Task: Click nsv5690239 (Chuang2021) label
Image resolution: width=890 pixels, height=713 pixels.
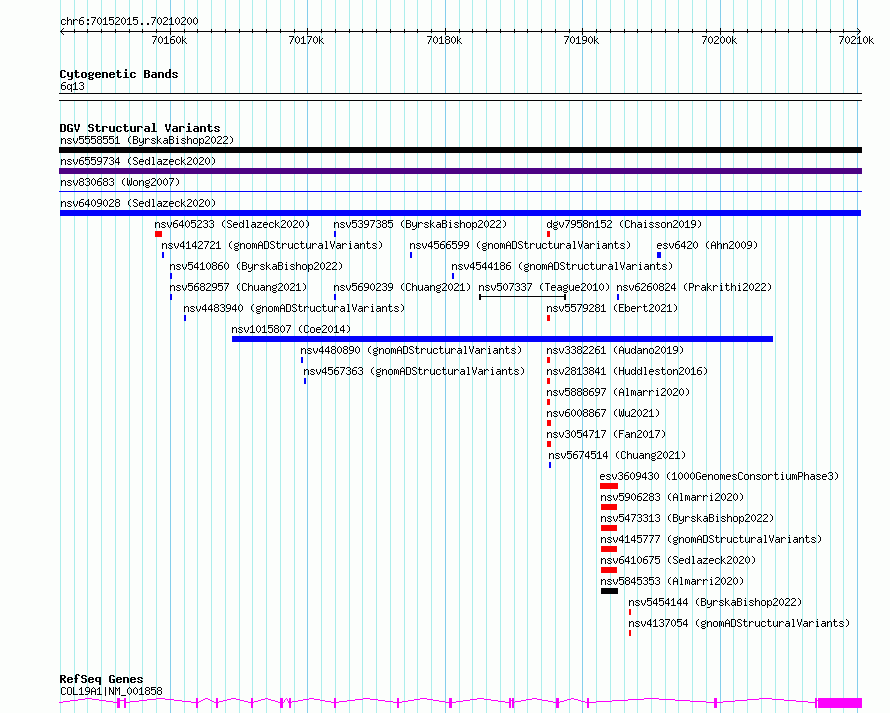Action: point(402,287)
